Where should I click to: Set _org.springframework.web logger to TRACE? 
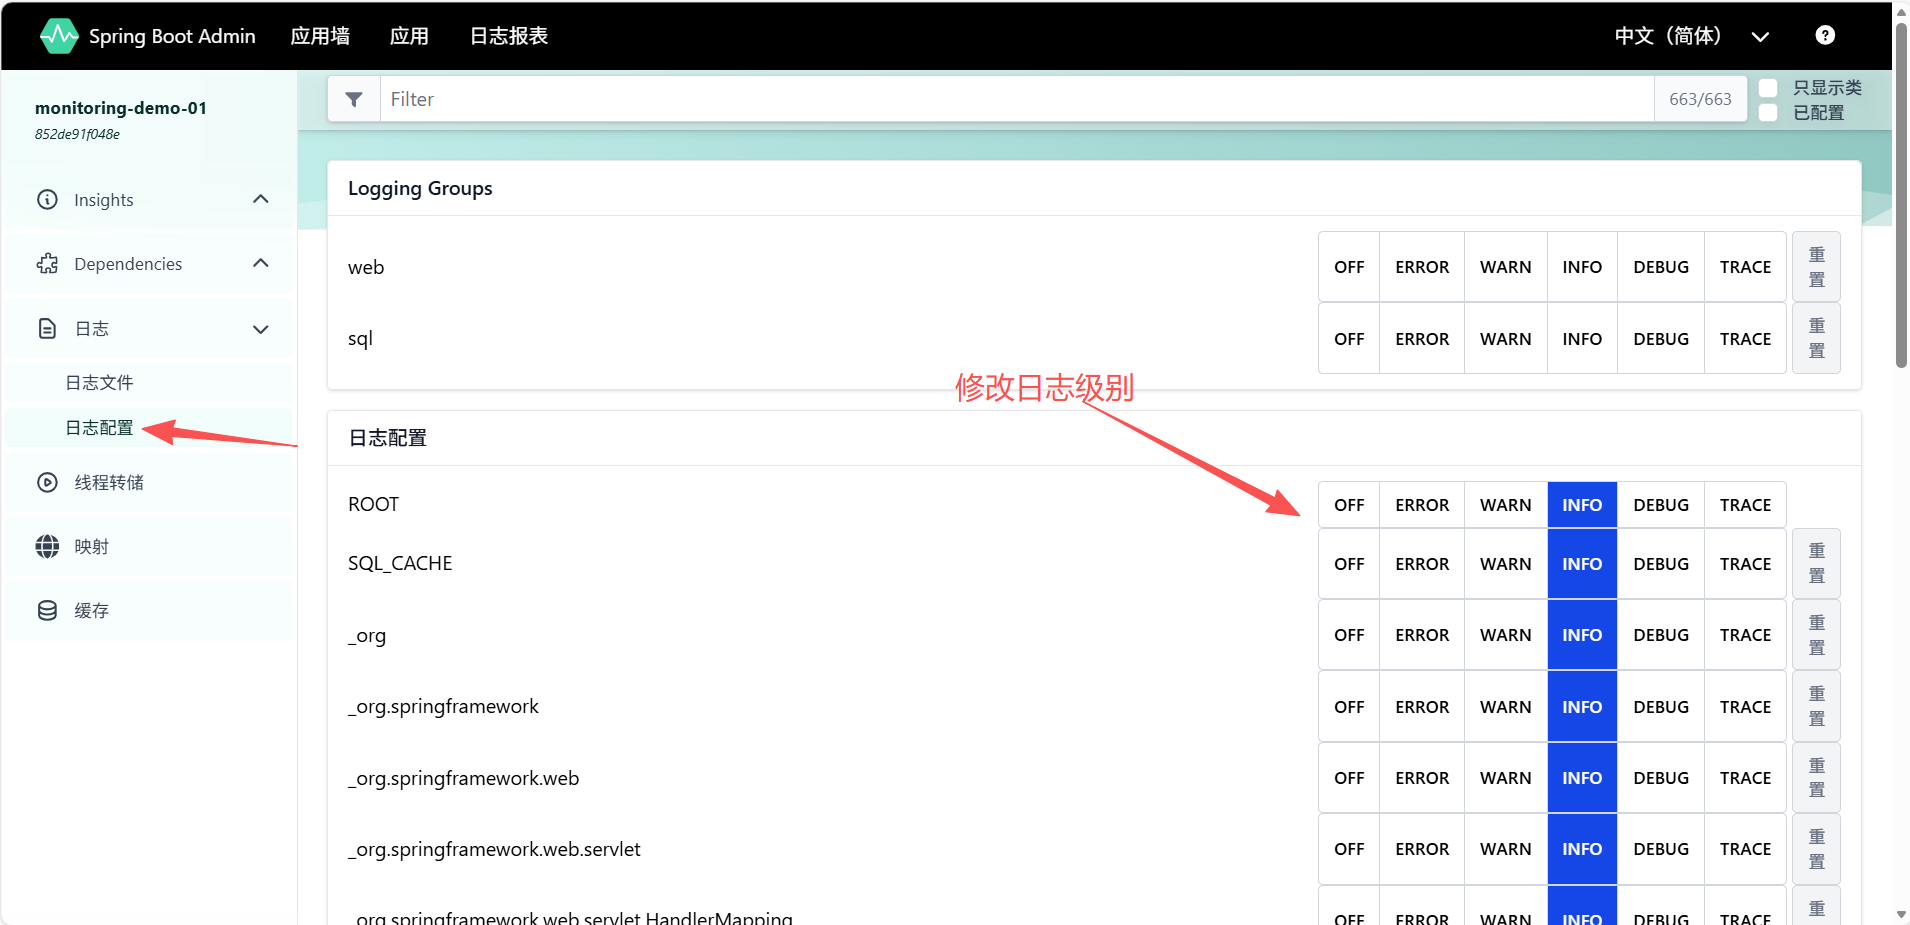pos(1745,778)
